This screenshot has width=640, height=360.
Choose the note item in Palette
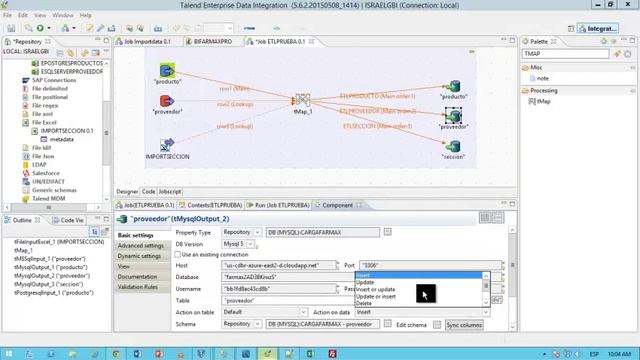coord(539,78)
